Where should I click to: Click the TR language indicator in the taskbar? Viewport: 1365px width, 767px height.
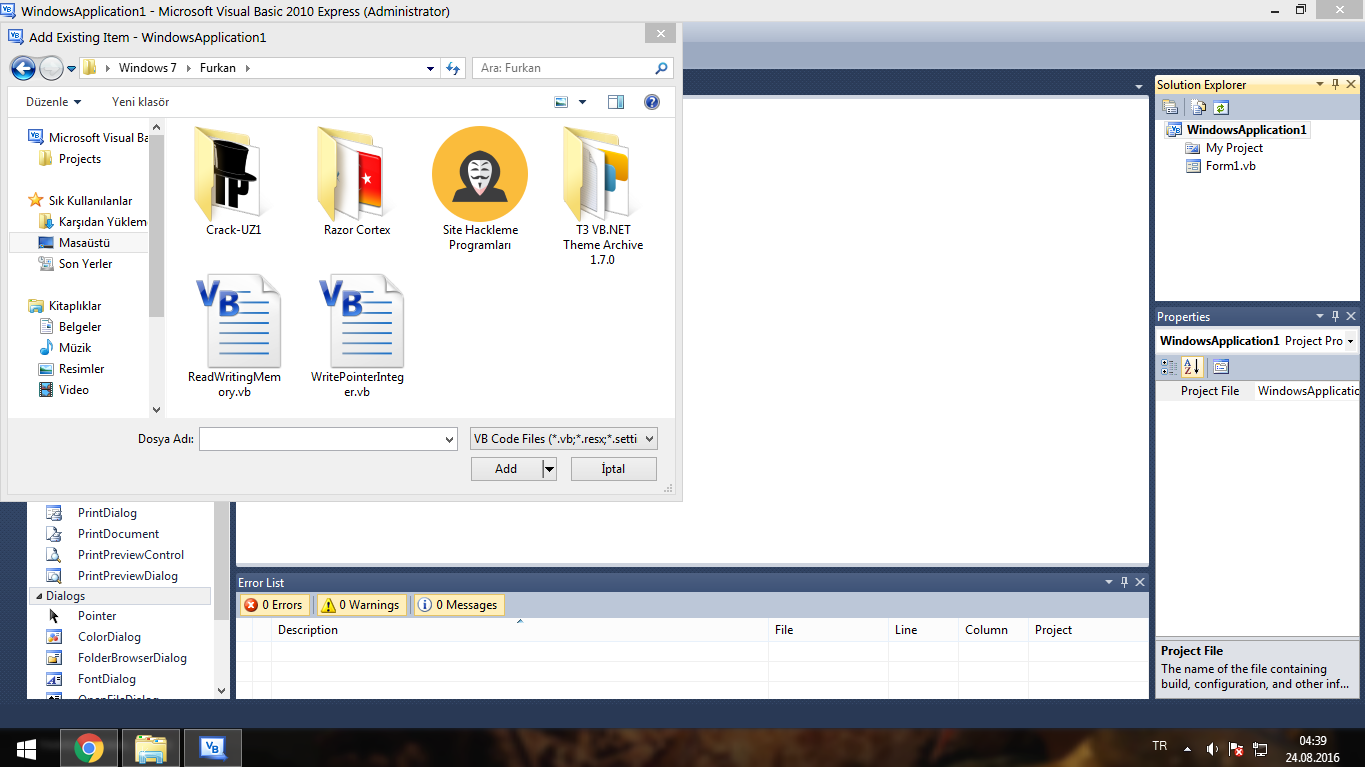pyautogui.click(x=1160, y=747)
